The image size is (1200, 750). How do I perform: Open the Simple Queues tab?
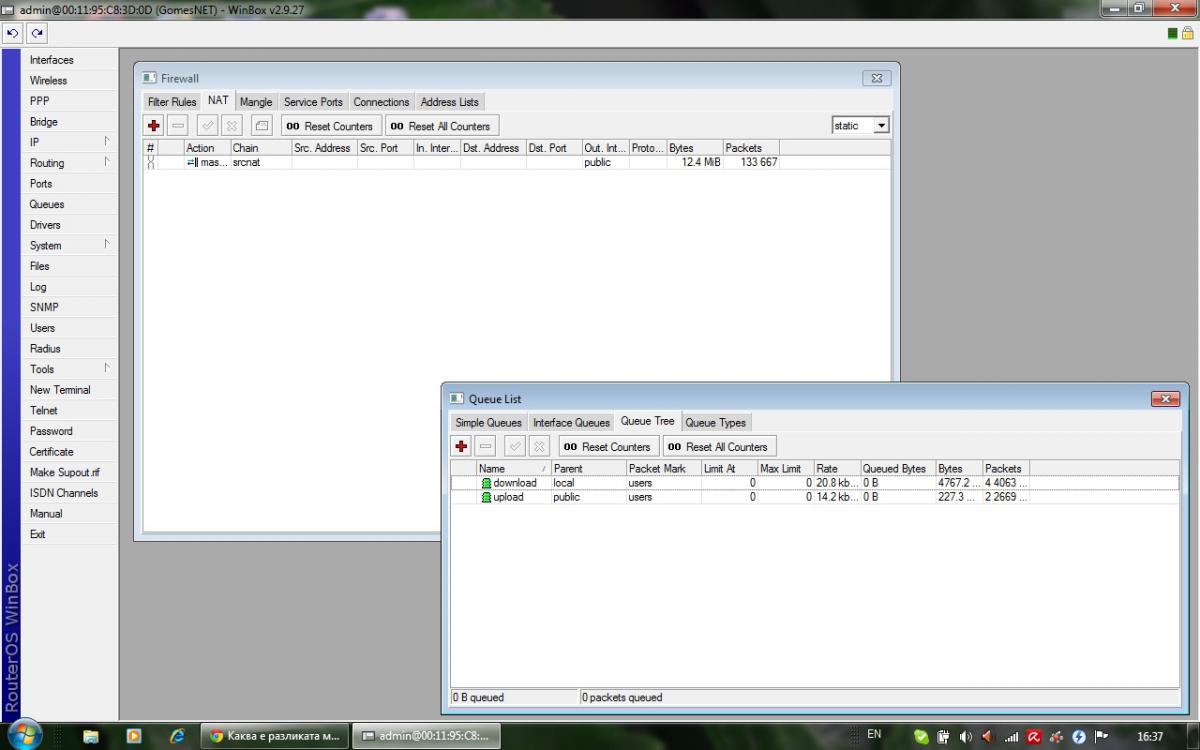point(488,423)
